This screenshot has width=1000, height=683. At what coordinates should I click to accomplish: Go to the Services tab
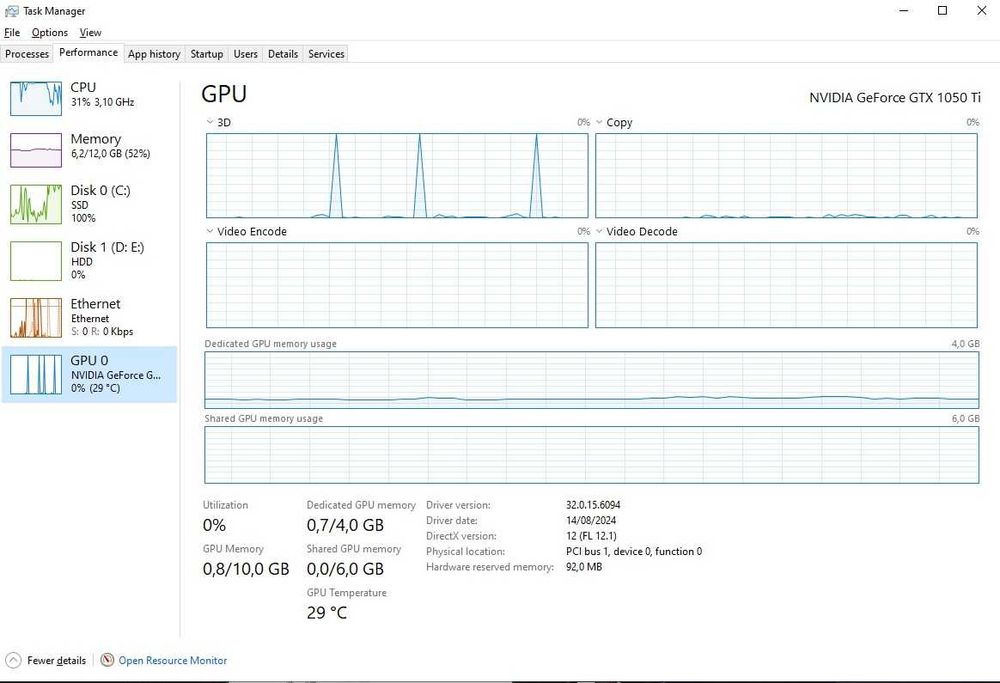point(326,54)
